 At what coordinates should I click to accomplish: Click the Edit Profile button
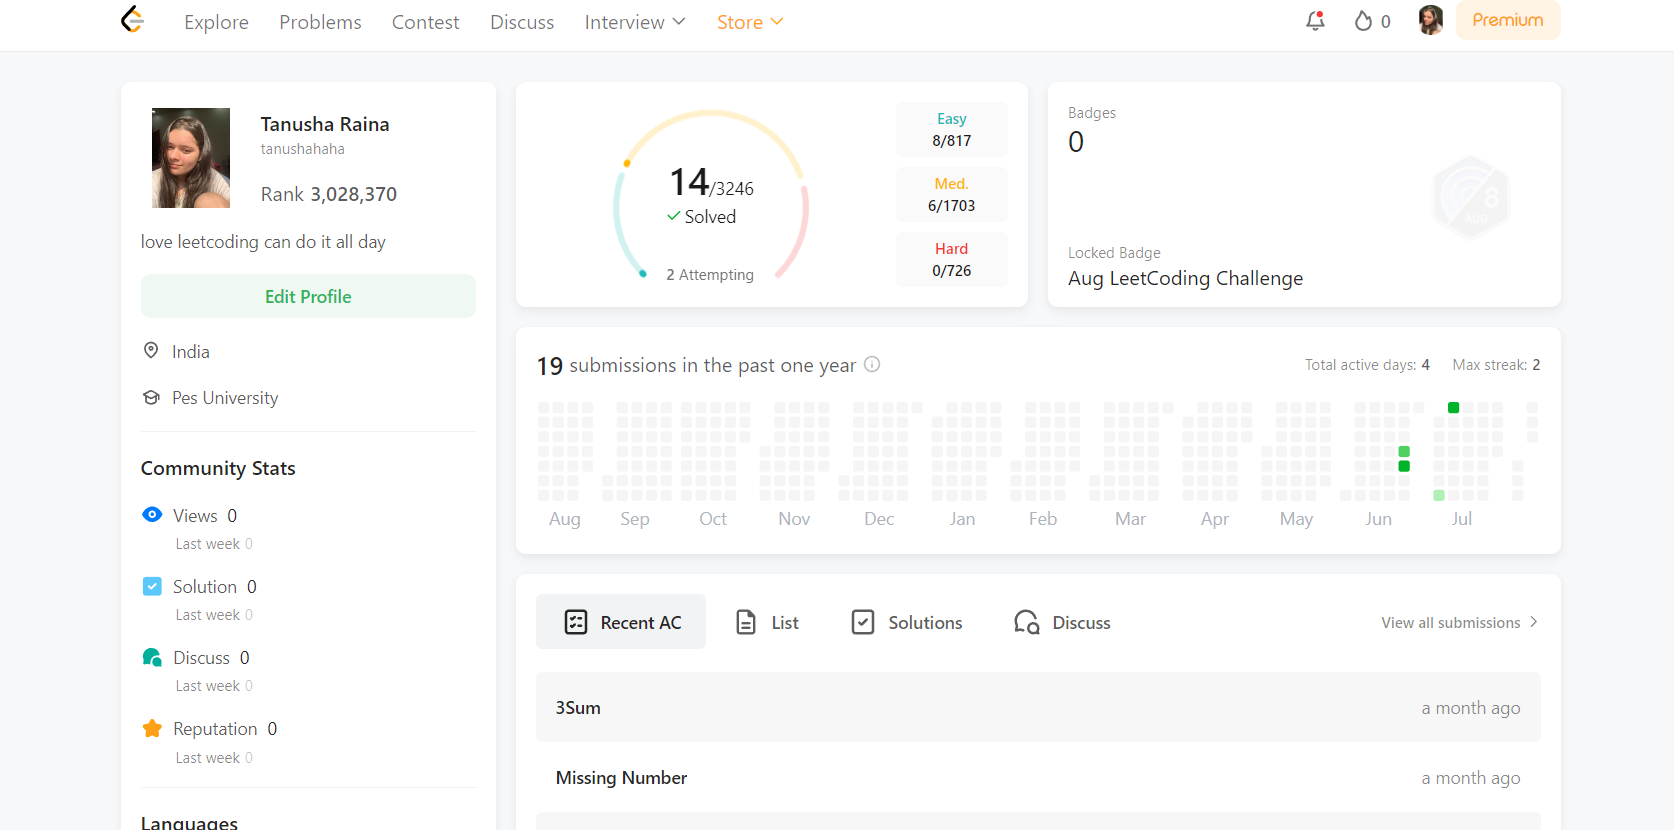(308, 296)
